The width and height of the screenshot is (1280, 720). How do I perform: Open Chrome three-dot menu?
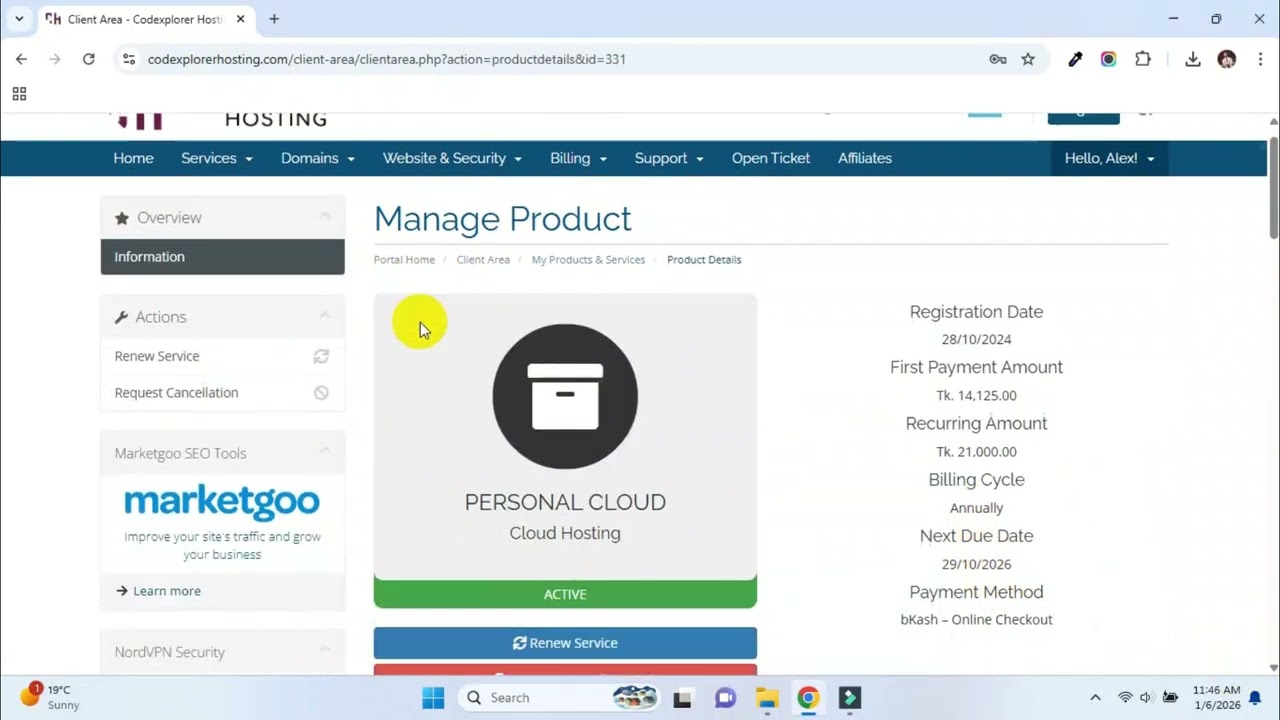[x=1259, y=59]
